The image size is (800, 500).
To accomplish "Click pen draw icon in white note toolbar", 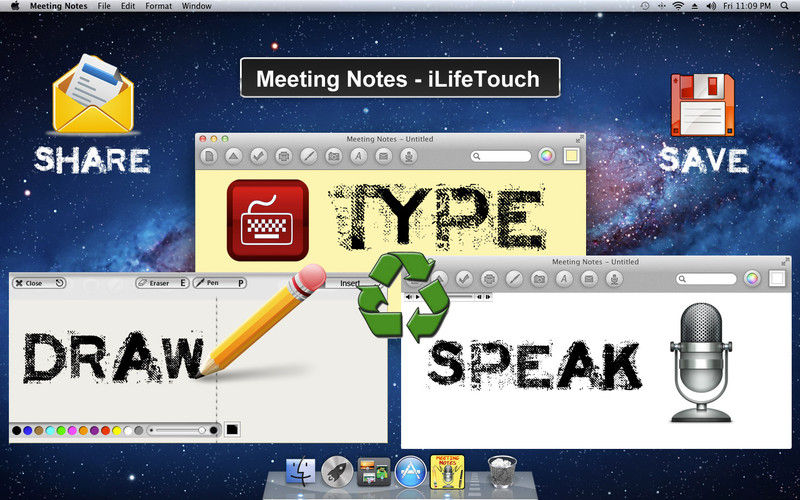I will 514,279.
